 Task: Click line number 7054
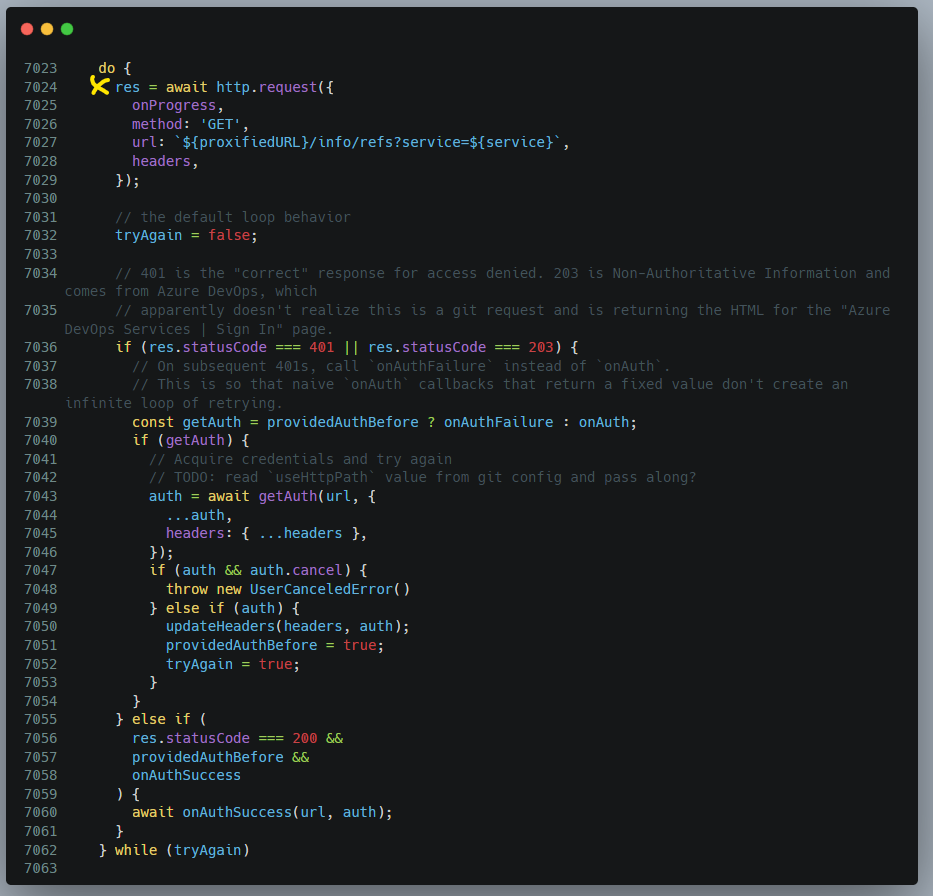tap(40, 701)
